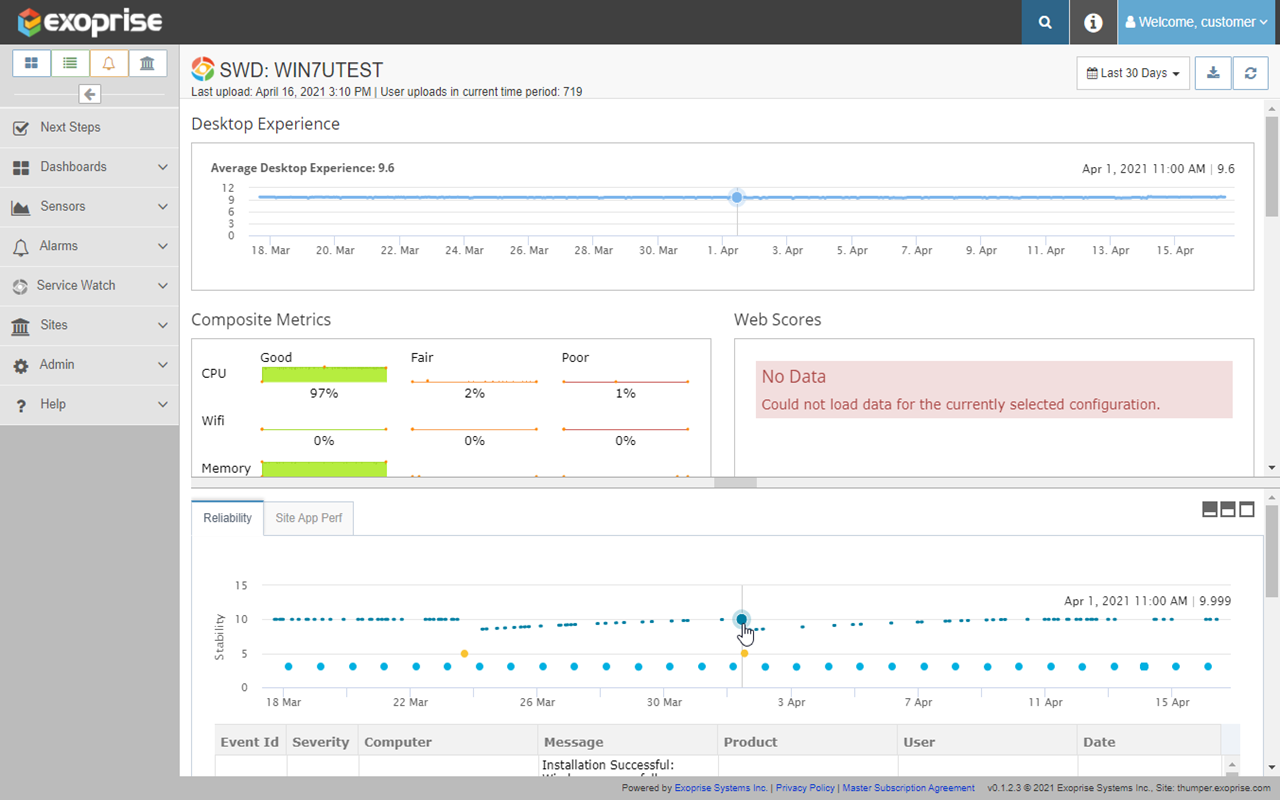Toggle the split-panel layout icon
This screenshot has height=800, width=1280.
coord(1228,510)
